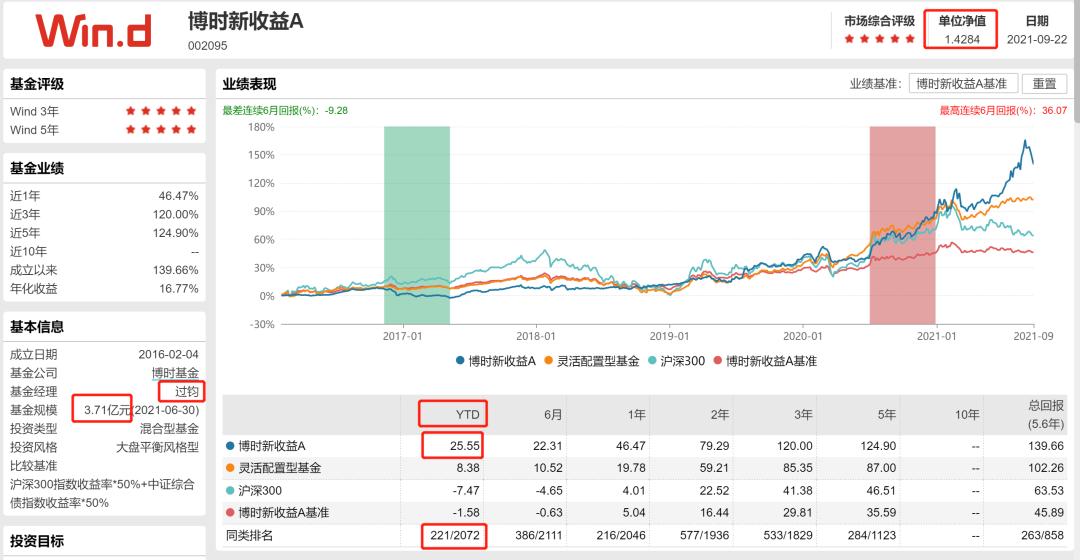This screenshot has width=1080, height=560.
Task: Click the 基金规模 value 3.71亿元
Action: pyautogui.click(x=107, y=410)
